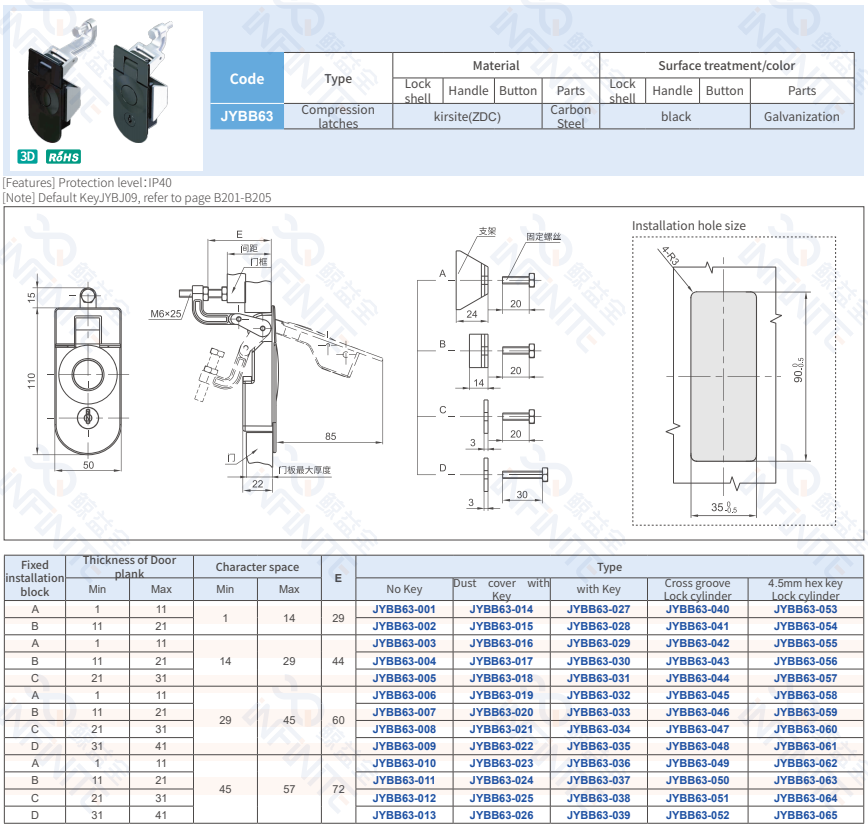Screen dimensions: 868x827
Task: Click the 'with Key' column header
Action: (x=598, y=589)
